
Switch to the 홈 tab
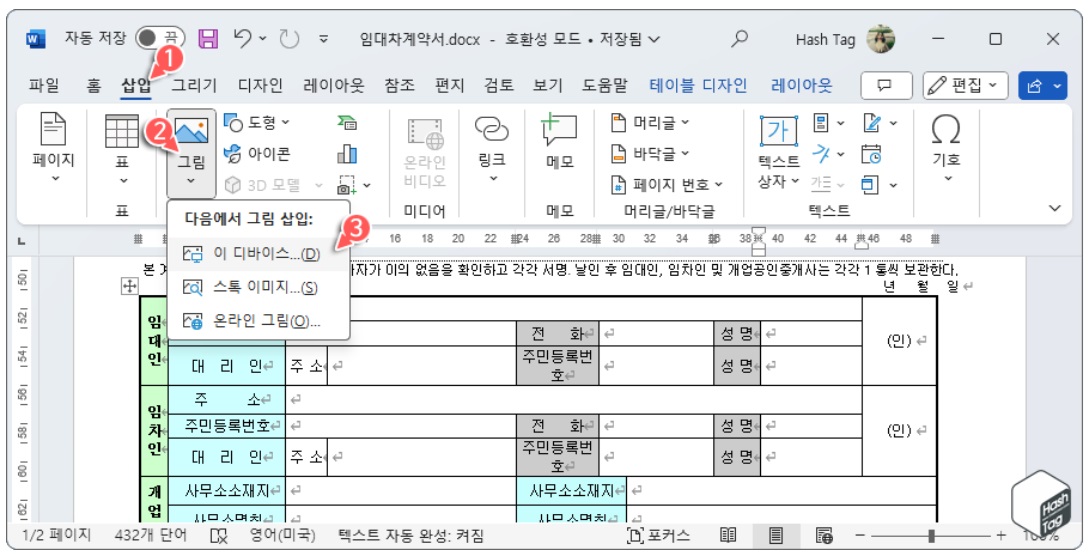coord(93,85)
